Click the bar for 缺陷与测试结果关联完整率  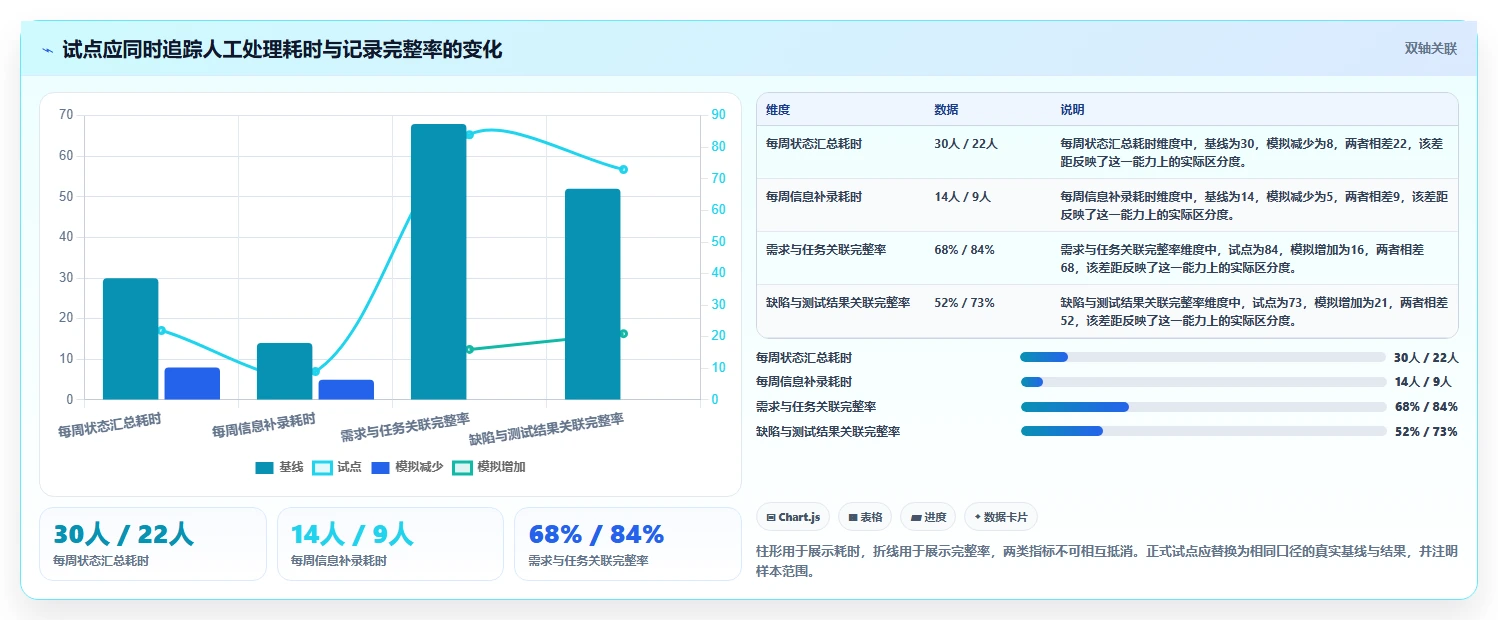coord(593,294)
